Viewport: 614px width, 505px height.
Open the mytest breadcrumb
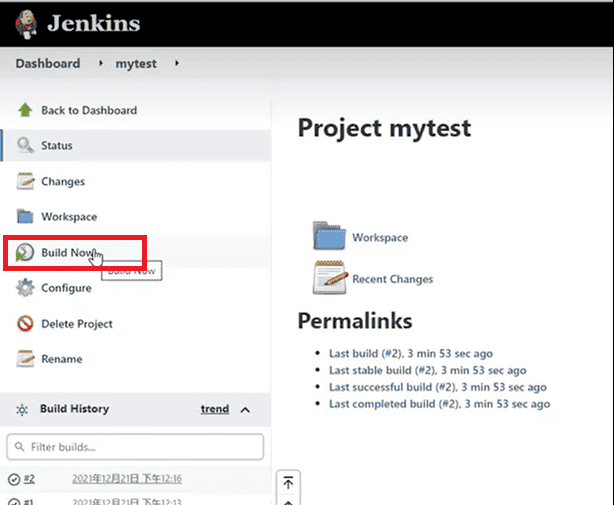pos(136,64)
